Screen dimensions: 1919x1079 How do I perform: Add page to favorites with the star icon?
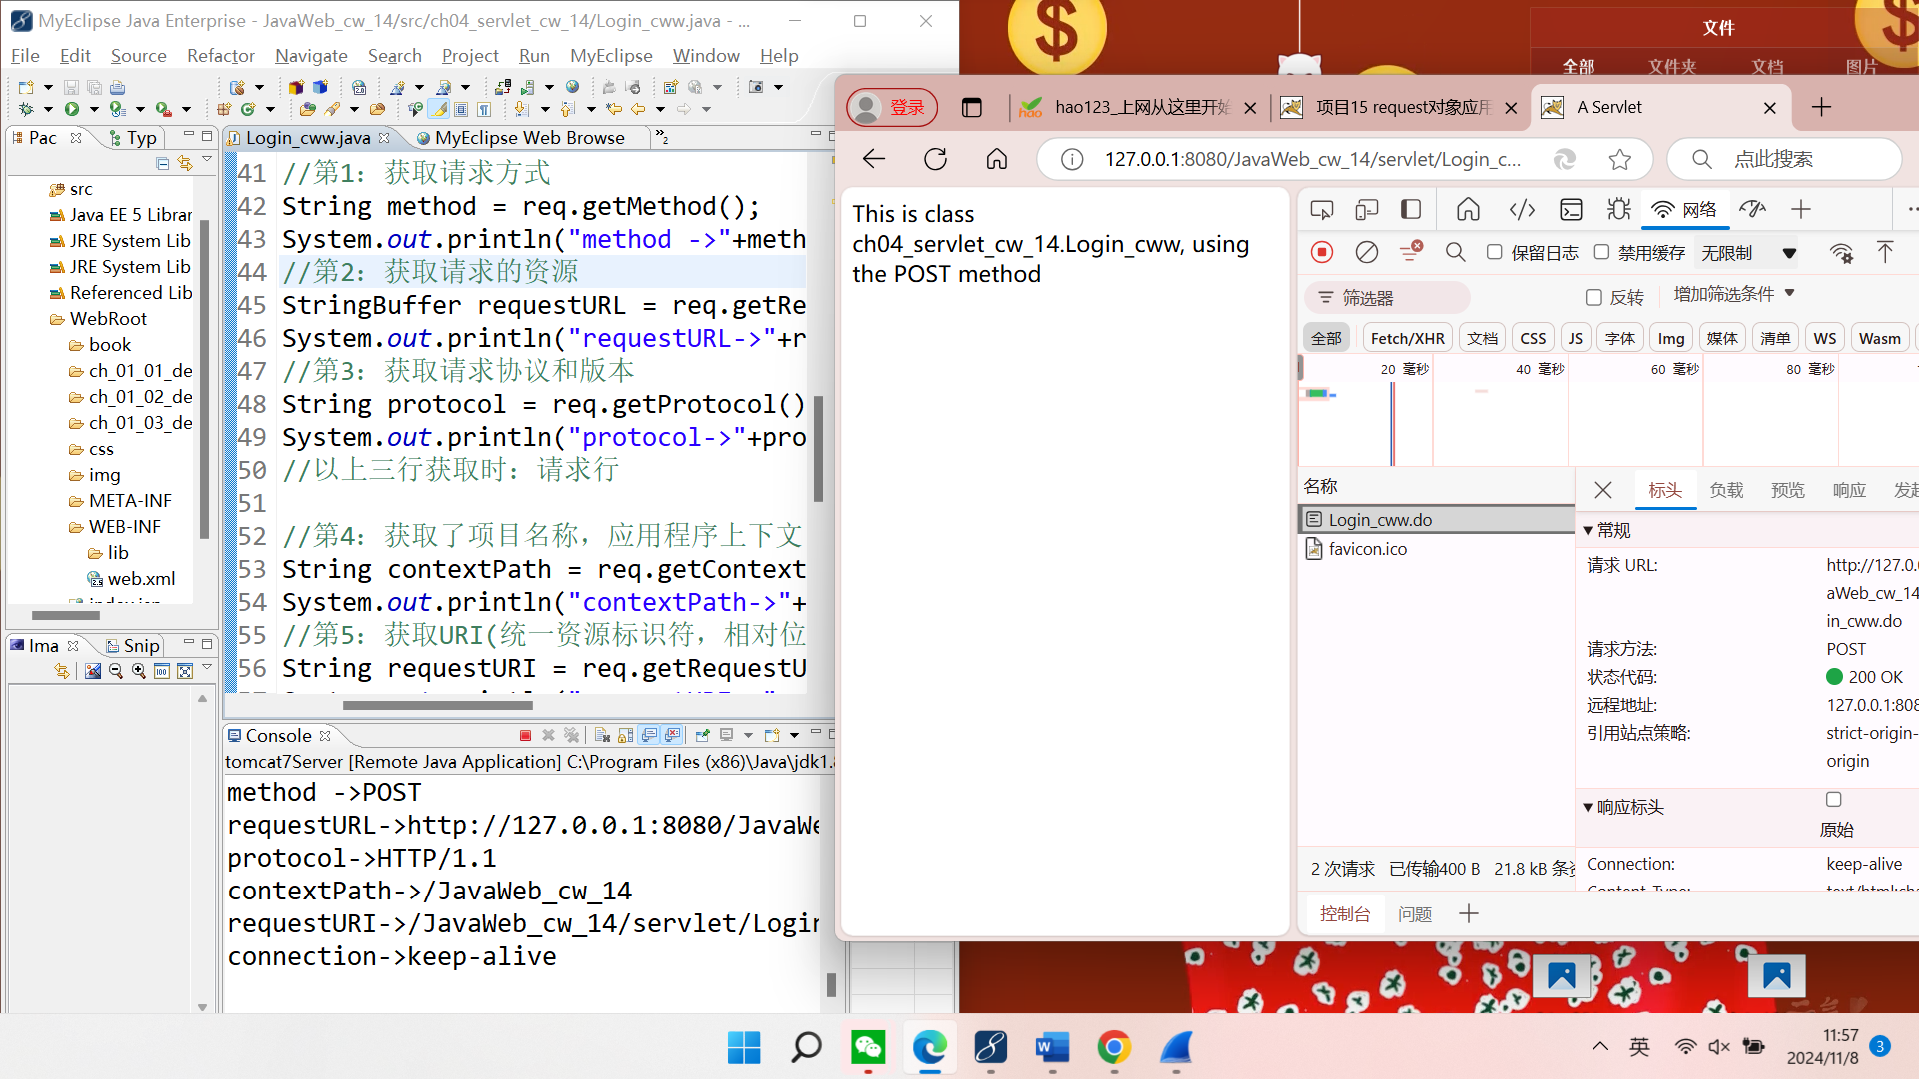(x=1620, y=159)
